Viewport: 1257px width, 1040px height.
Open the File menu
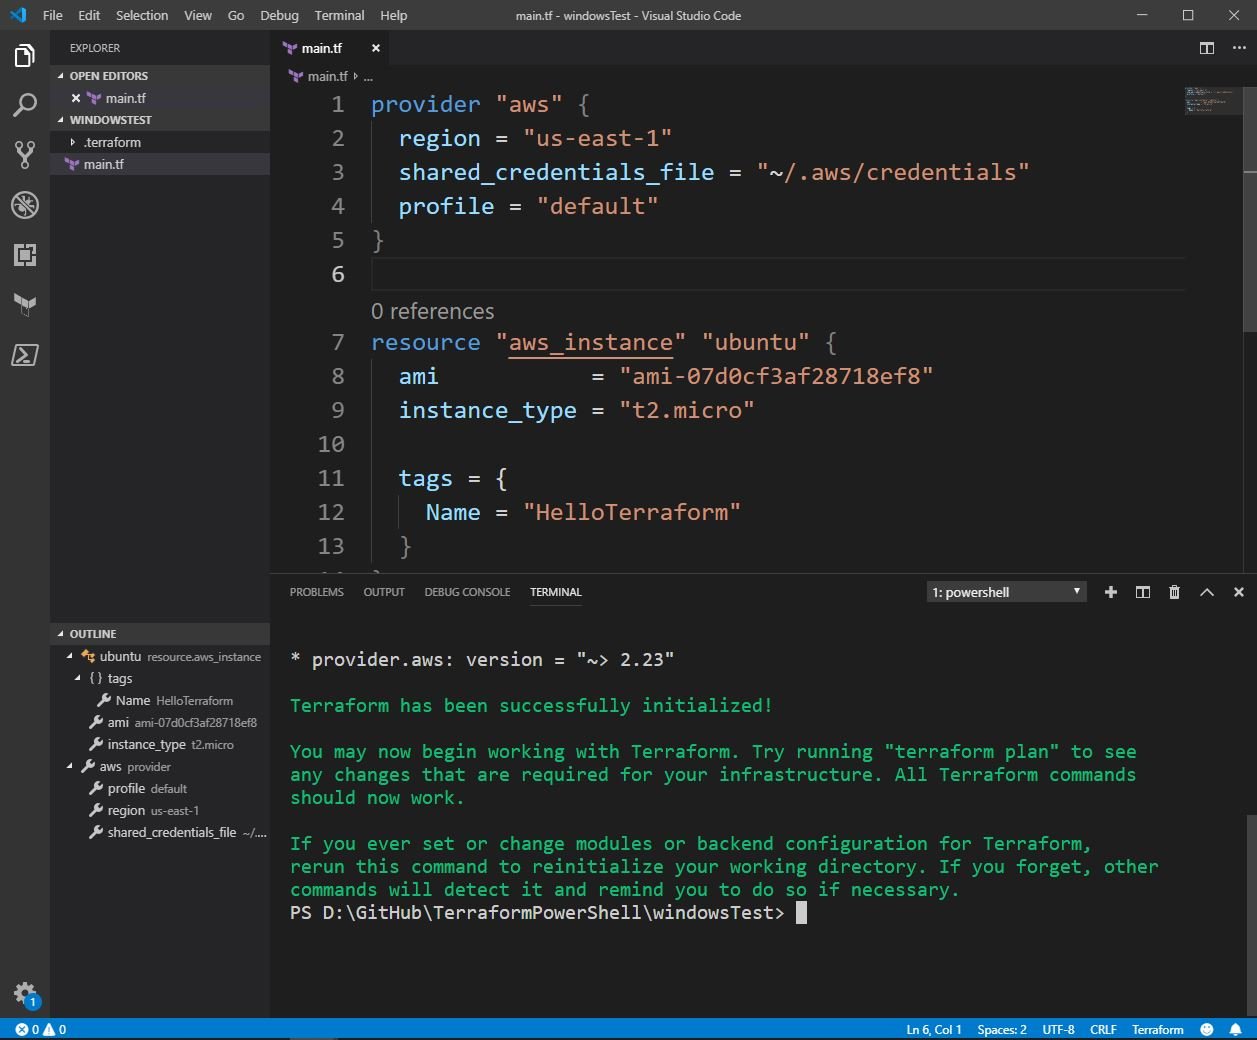(53, 15)
